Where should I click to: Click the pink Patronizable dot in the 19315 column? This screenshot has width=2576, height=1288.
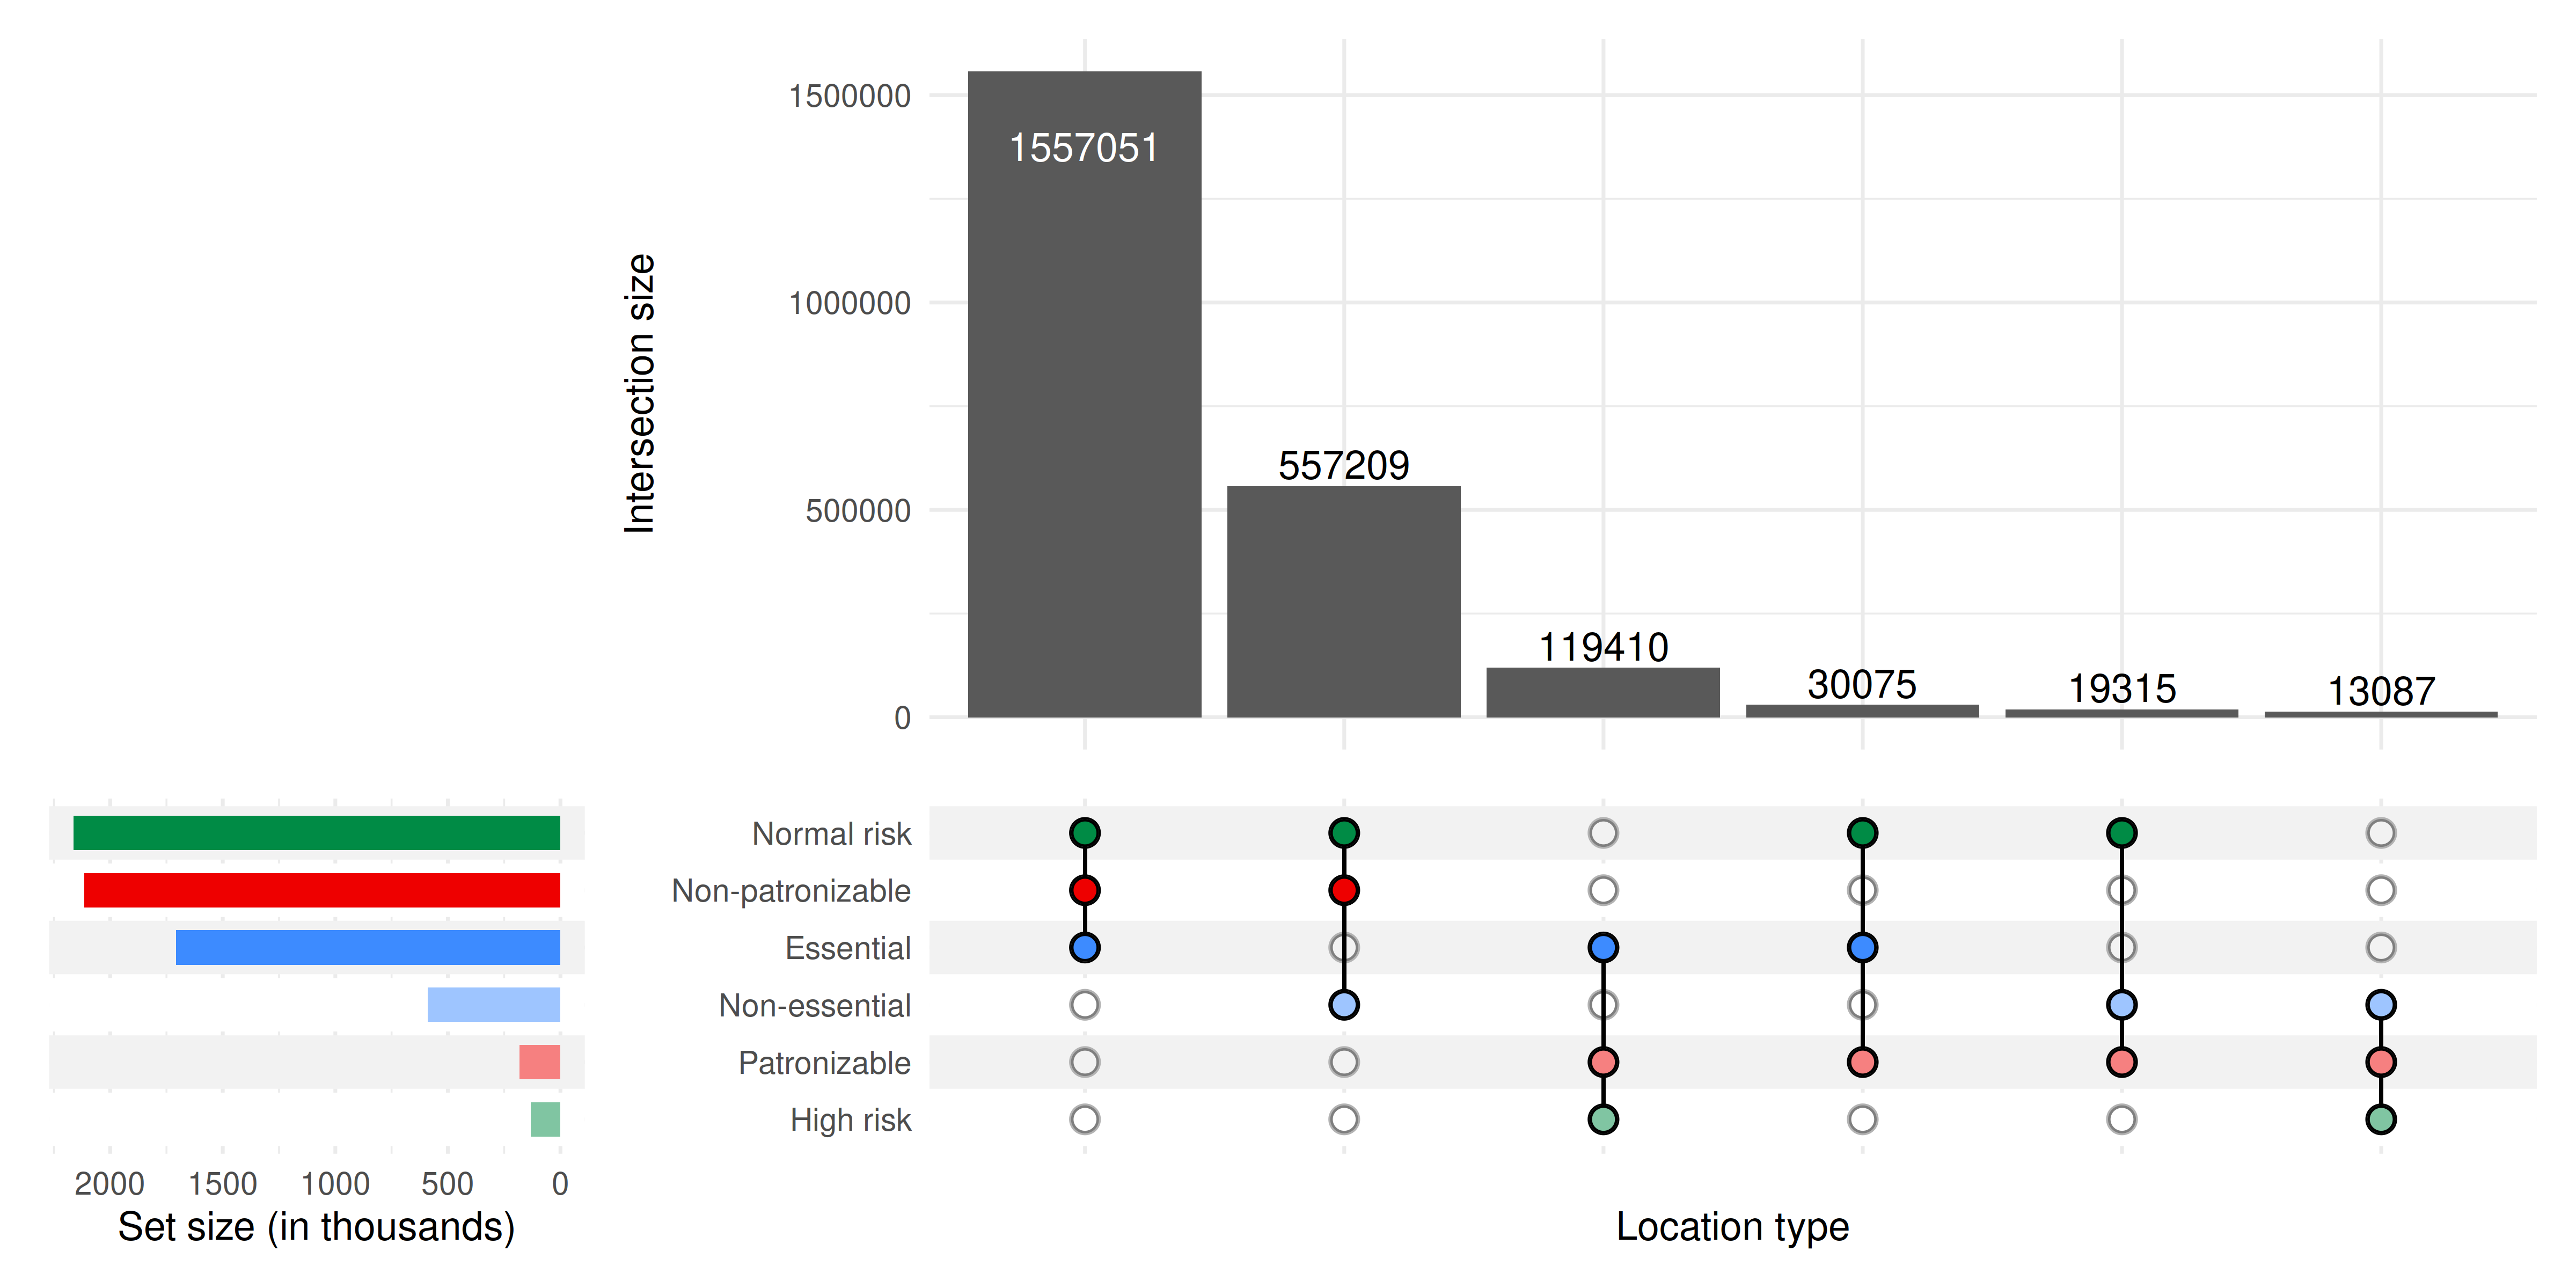tap(2121, 1062)
